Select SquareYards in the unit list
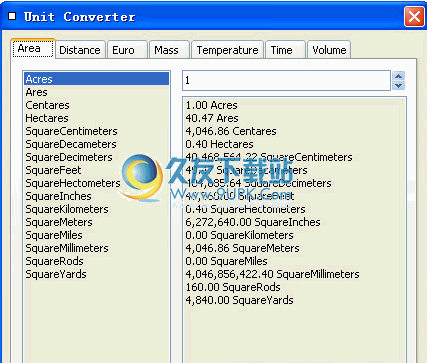Image resolution: width=427 pixels, height=363 pixels. pyautogui.click(x=96, y=274)
